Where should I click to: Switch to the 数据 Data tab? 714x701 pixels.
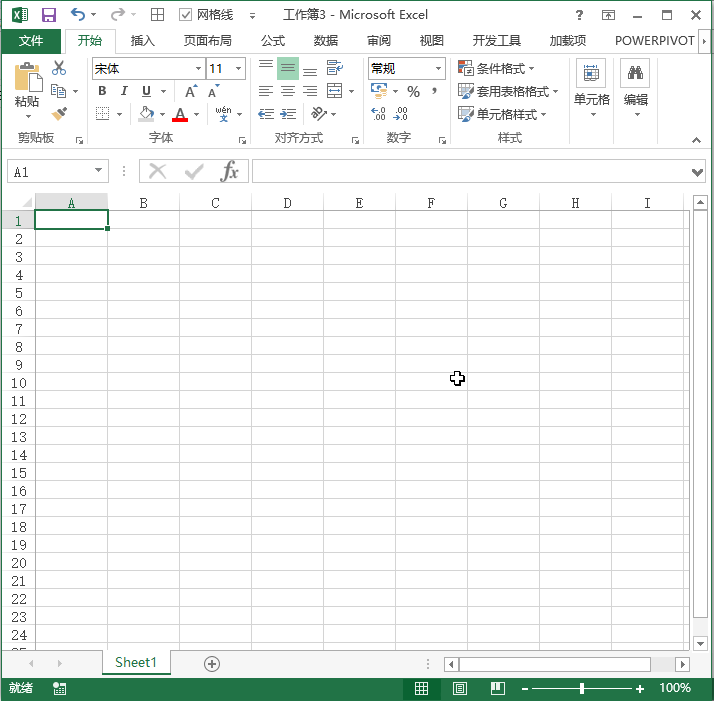coord(326,41)
